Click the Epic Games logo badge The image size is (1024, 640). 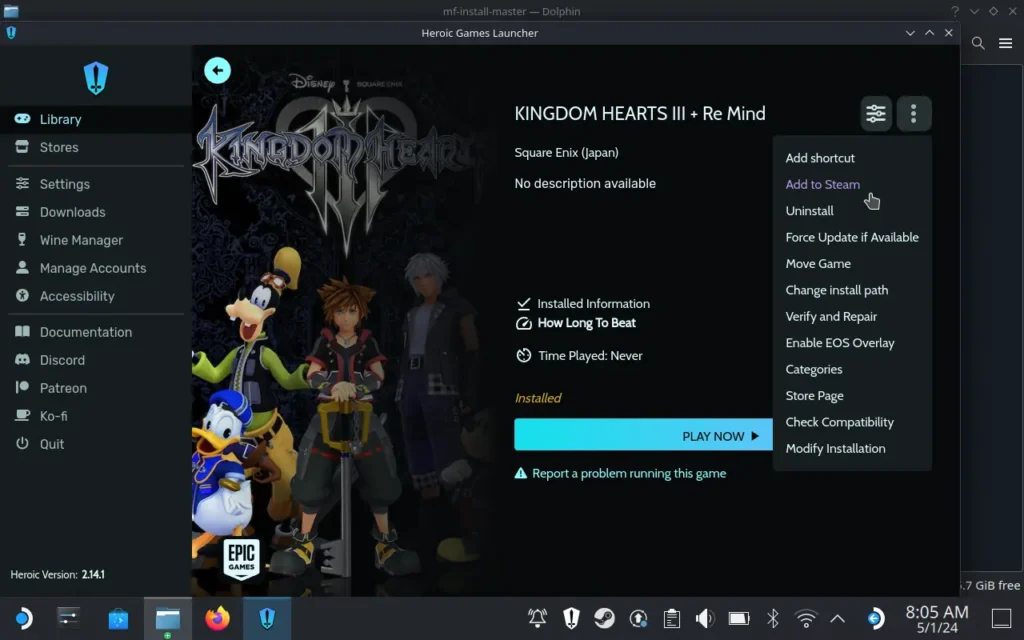click(242, 559)
